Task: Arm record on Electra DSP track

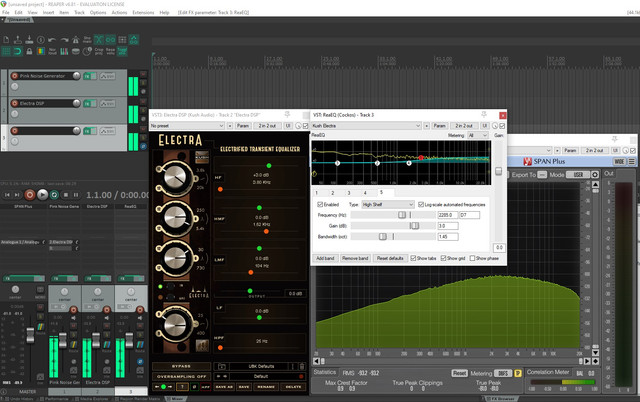Action: (15, 103)
